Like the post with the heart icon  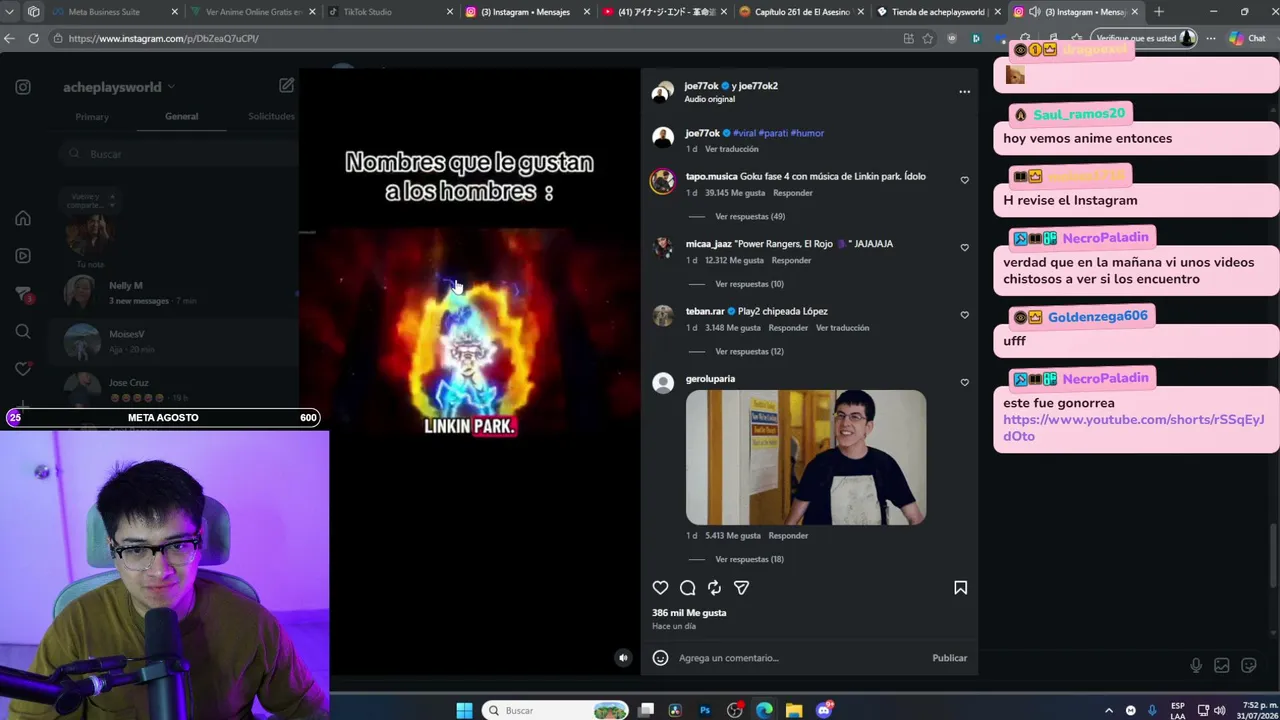[660, 588]
